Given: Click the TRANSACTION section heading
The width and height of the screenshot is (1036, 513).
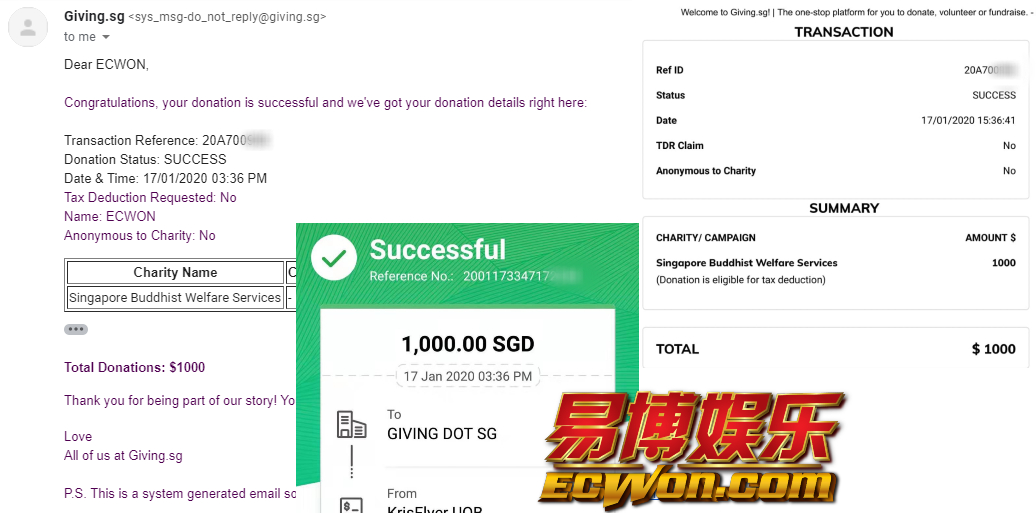Looking at the screenshot, I should pyautogui.click(x=844, y=32).
